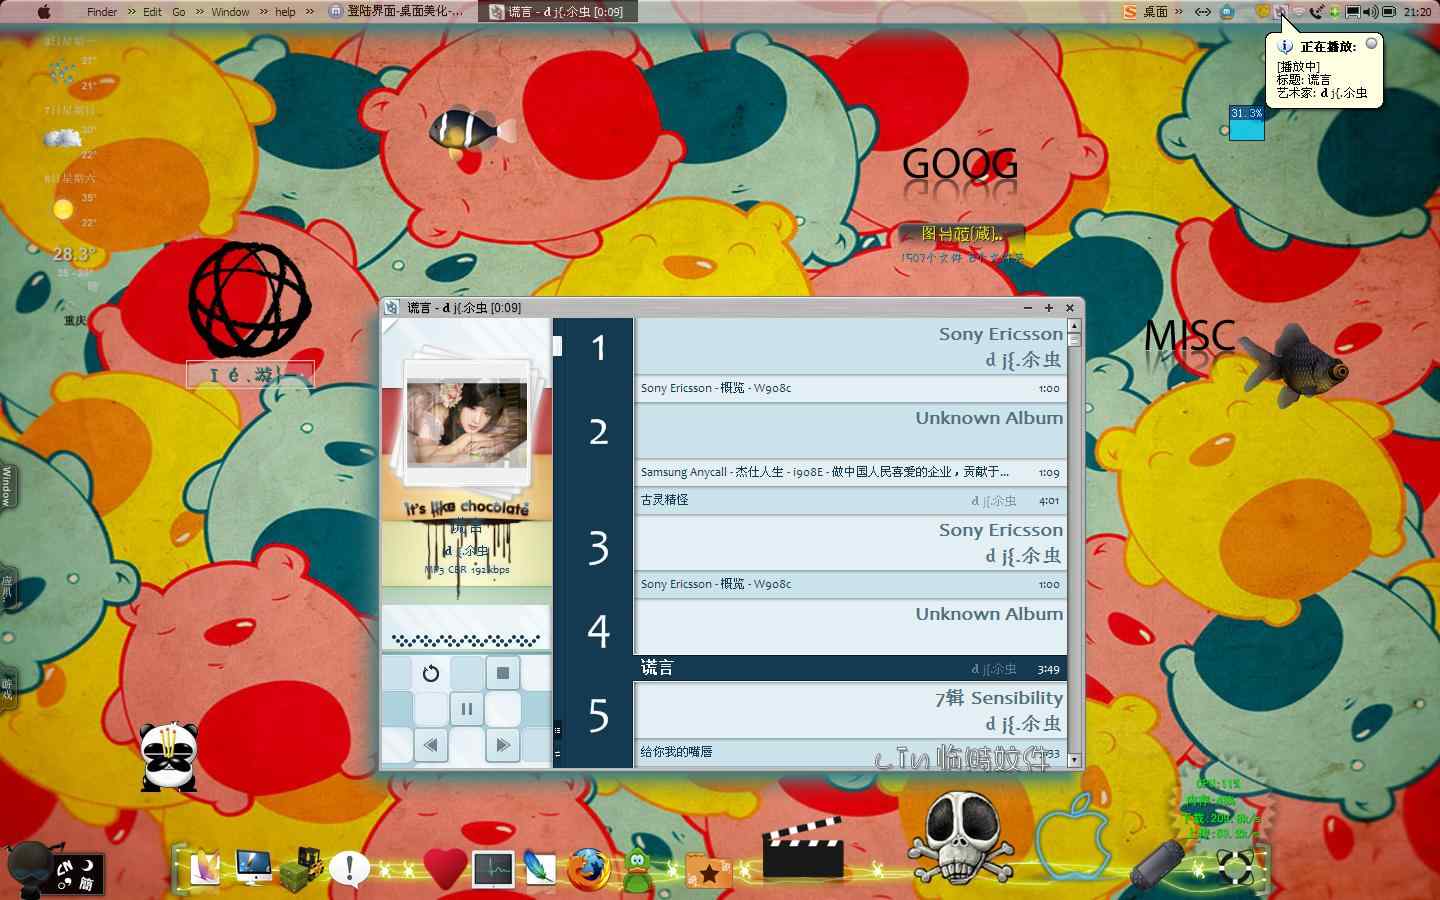Click the player title bar icon
The height and width of the screenshot is (900, 1440).
391,308
